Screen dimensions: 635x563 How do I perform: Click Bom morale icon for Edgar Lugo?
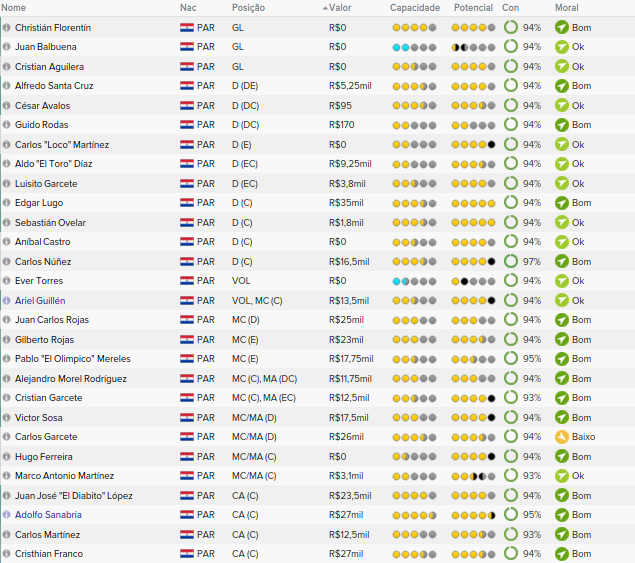pyautogui.click(x=562, y=203)
